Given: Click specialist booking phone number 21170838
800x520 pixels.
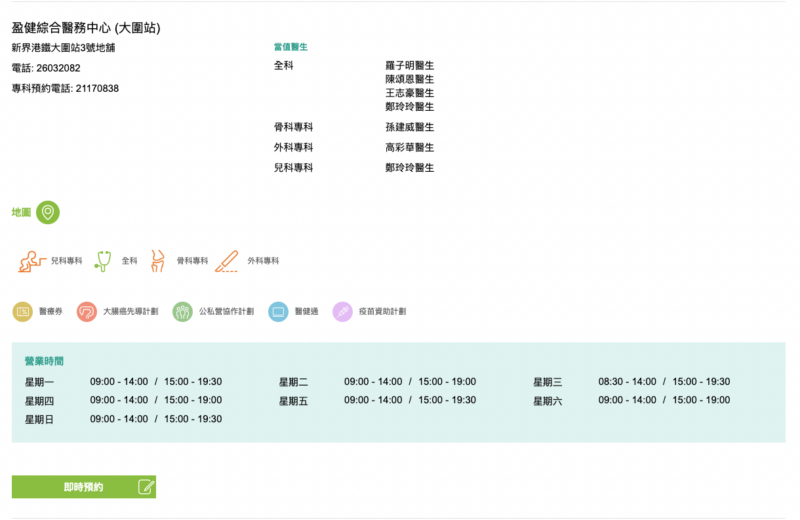Looking at the screenshot, I should point(97,89).
